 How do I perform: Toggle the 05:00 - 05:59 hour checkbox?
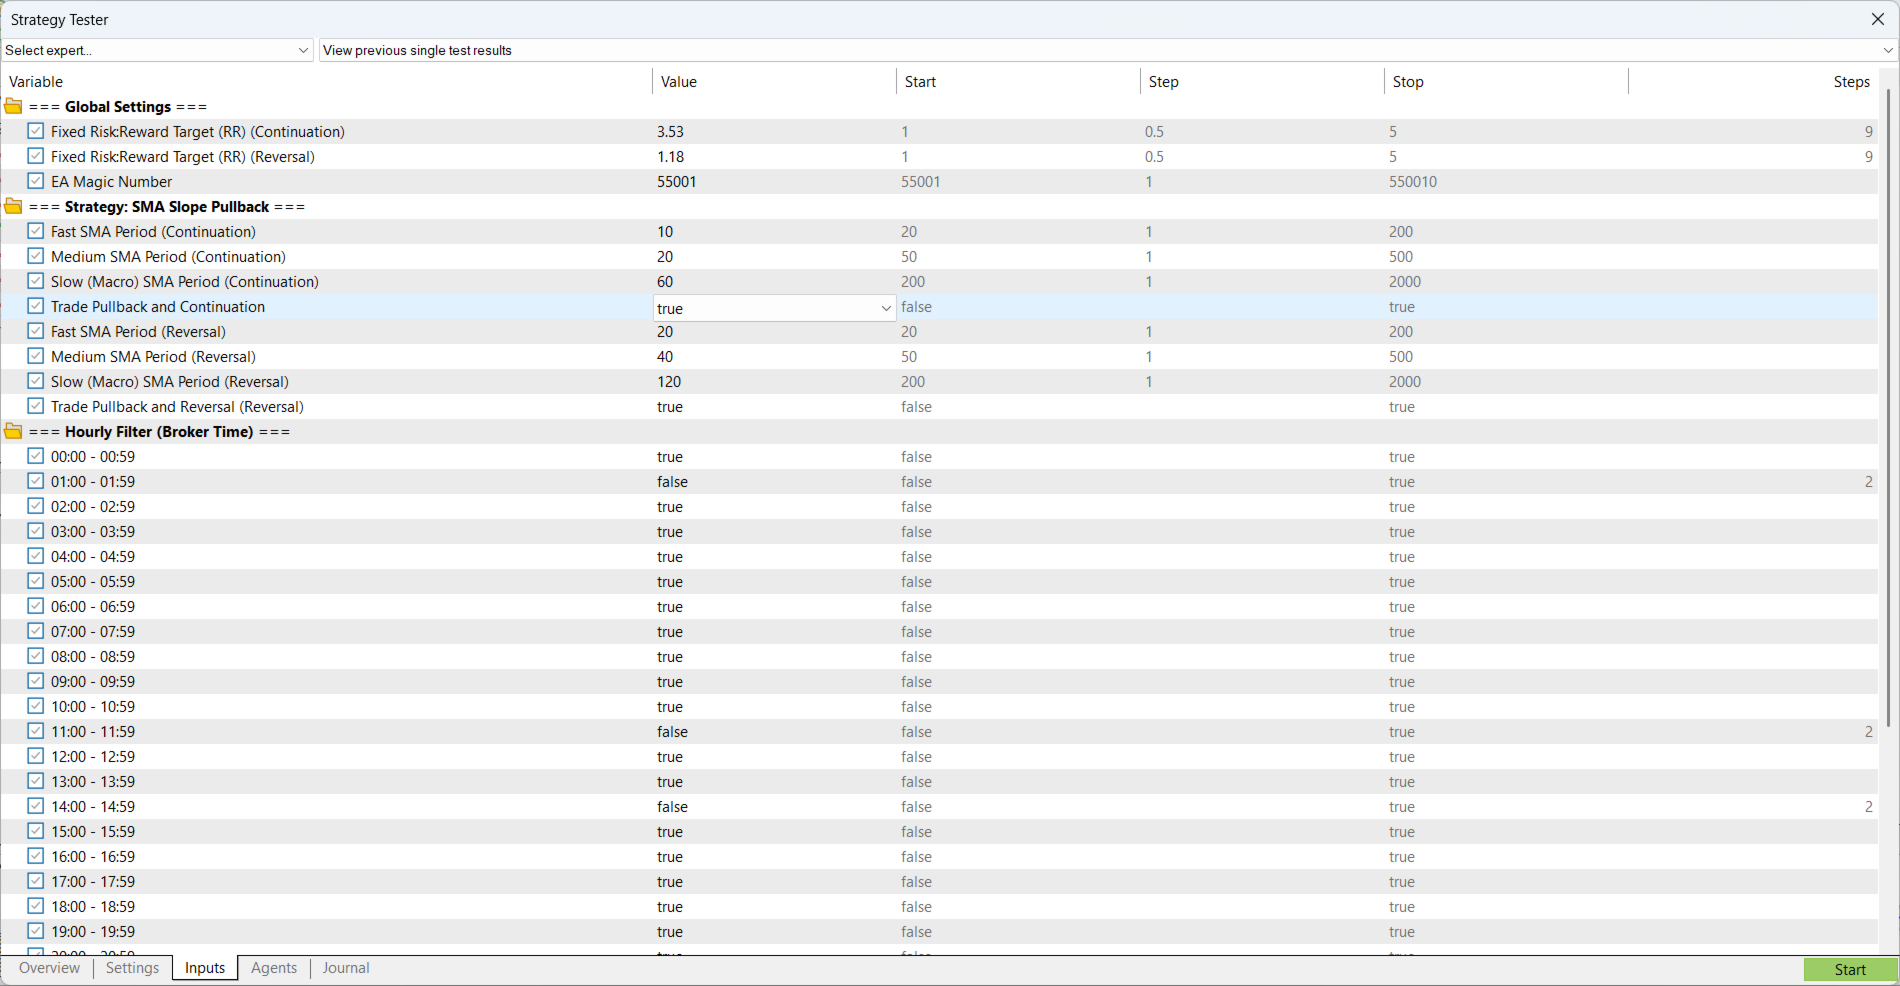click(x=36, y=581)
